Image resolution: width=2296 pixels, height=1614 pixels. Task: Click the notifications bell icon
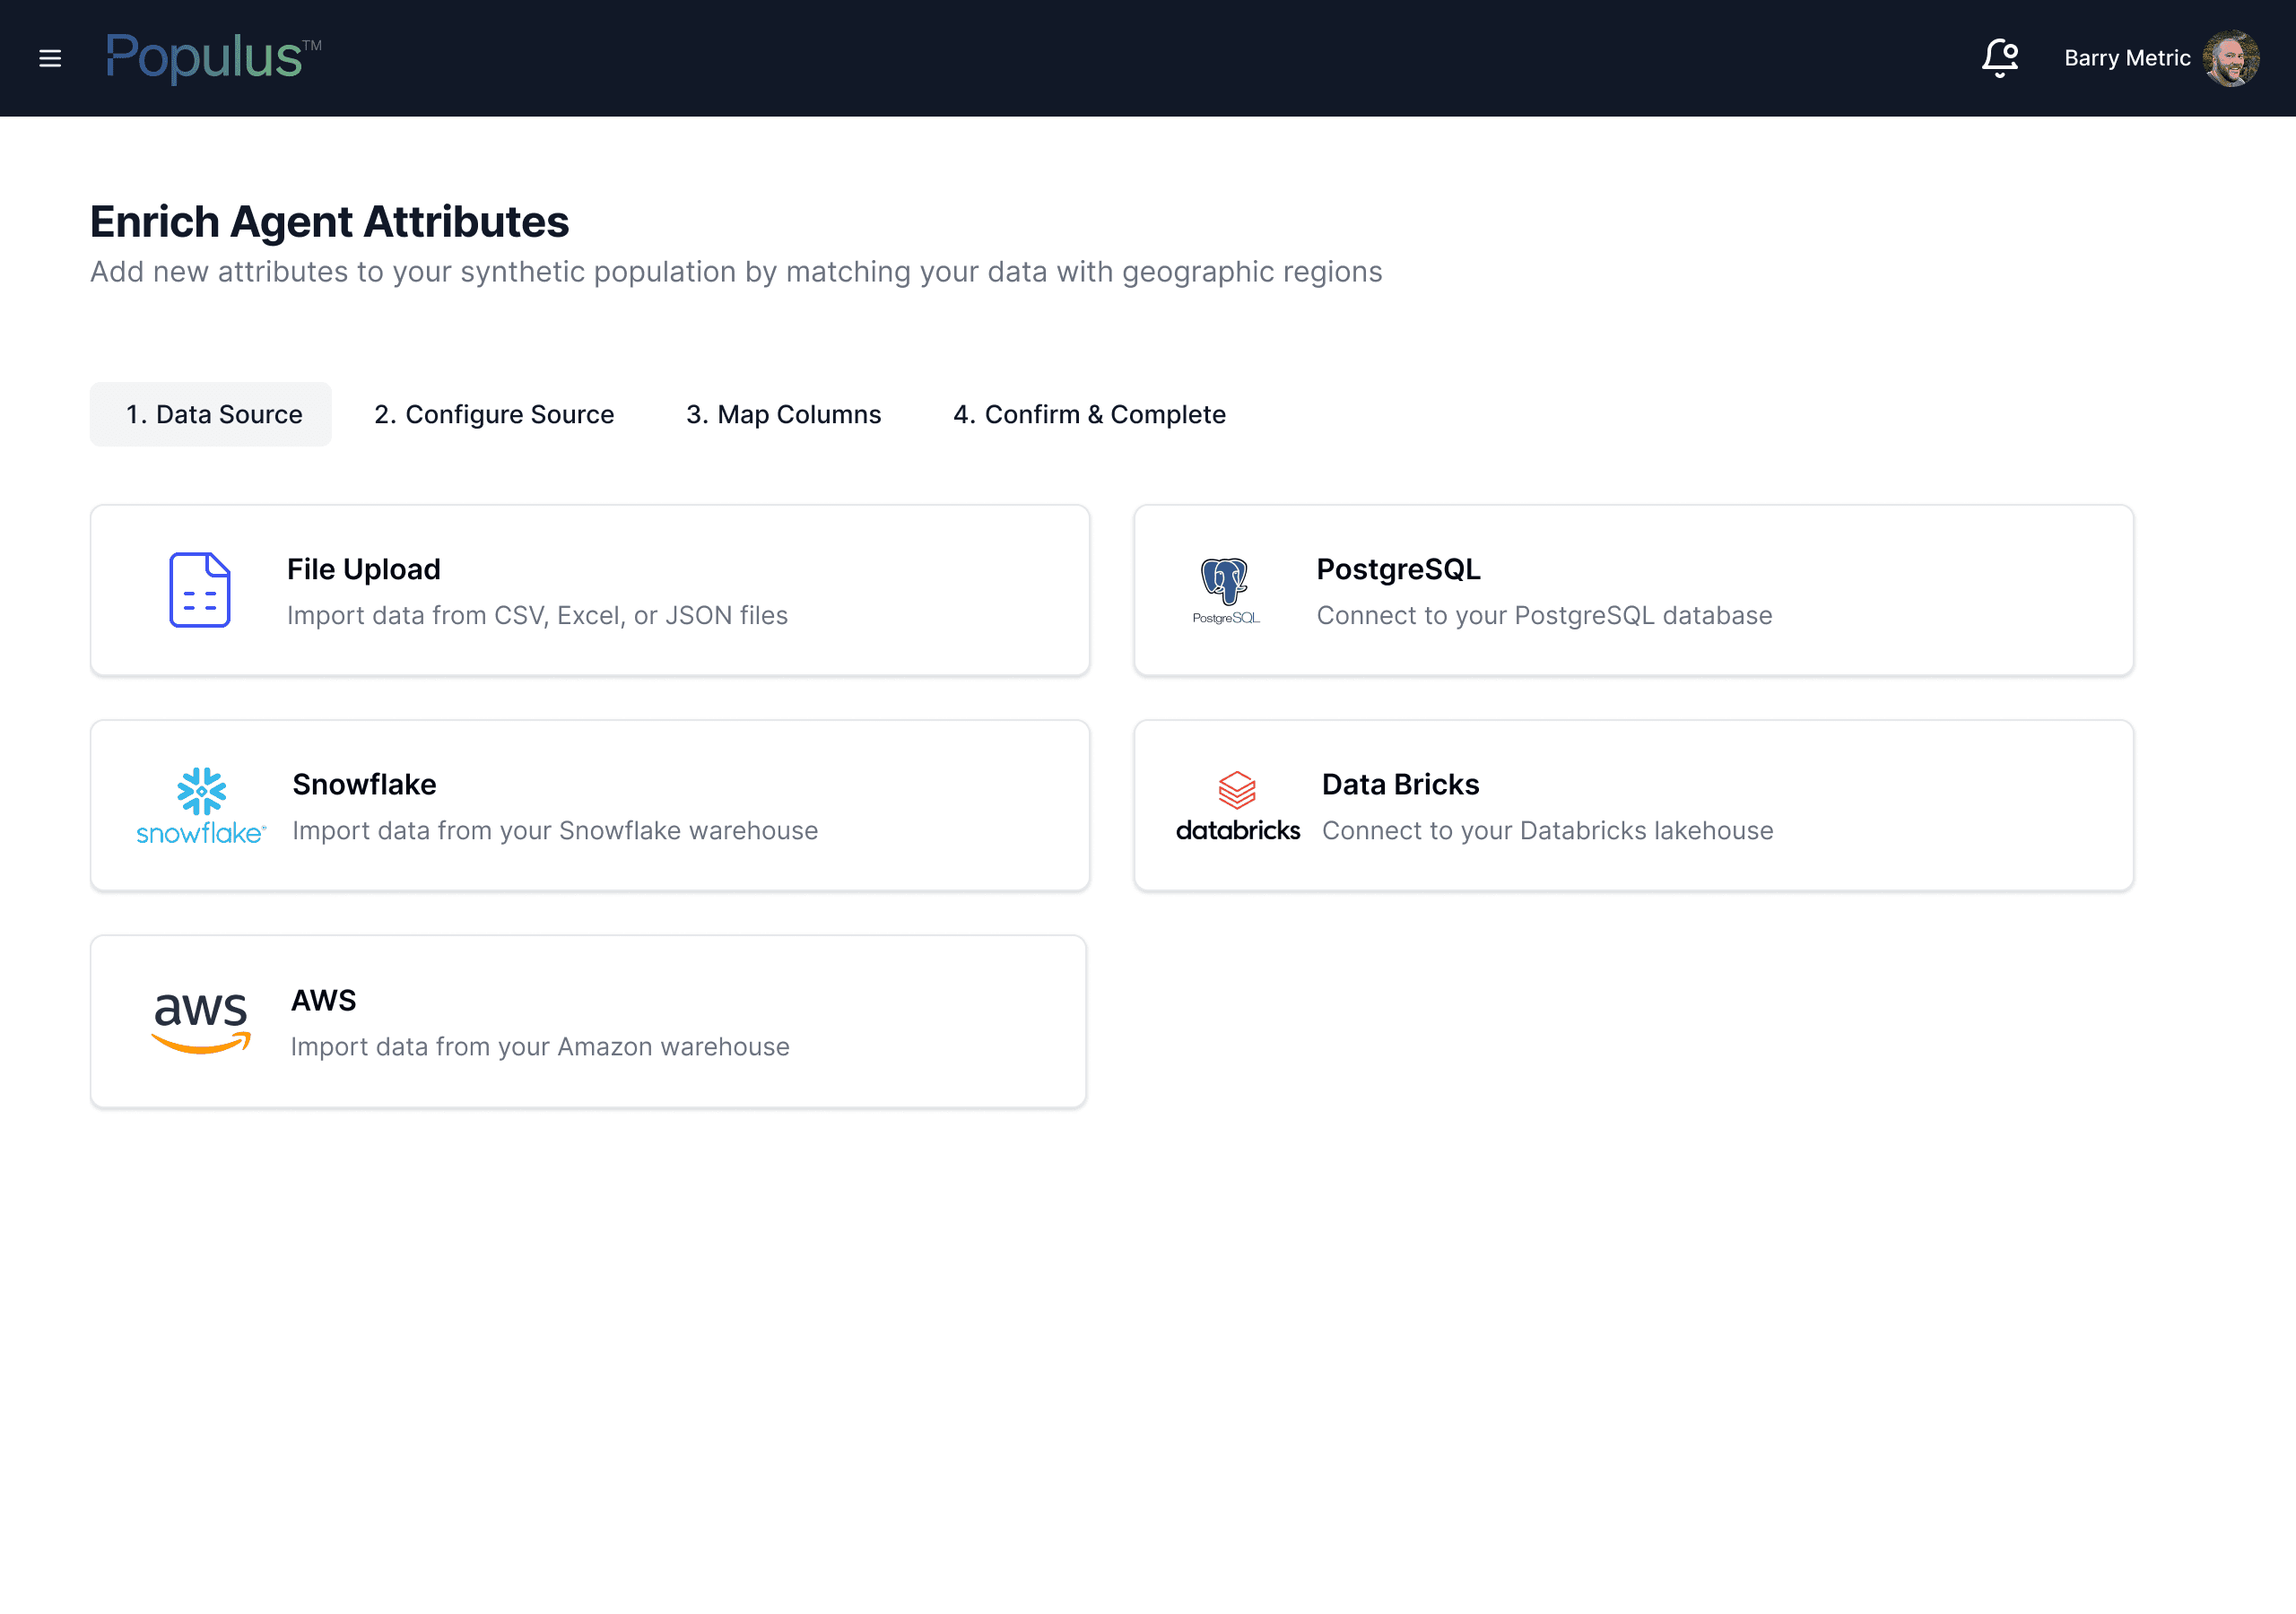pos(2000,58)
